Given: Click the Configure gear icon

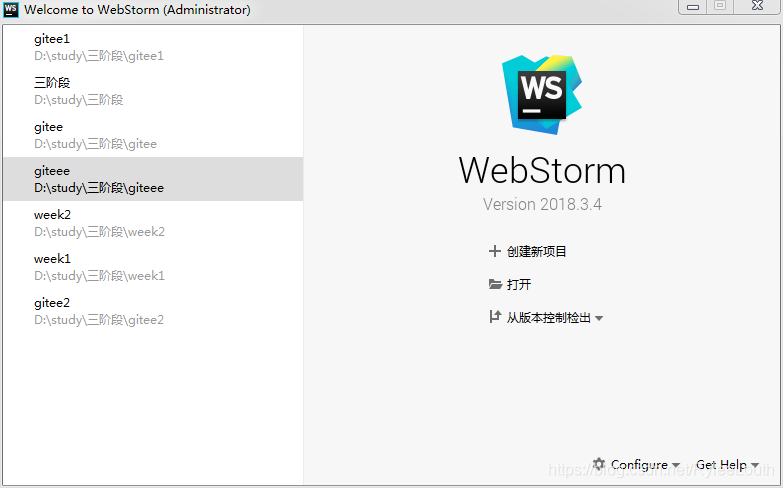Looking at the screenshot, I should (599, 464).
